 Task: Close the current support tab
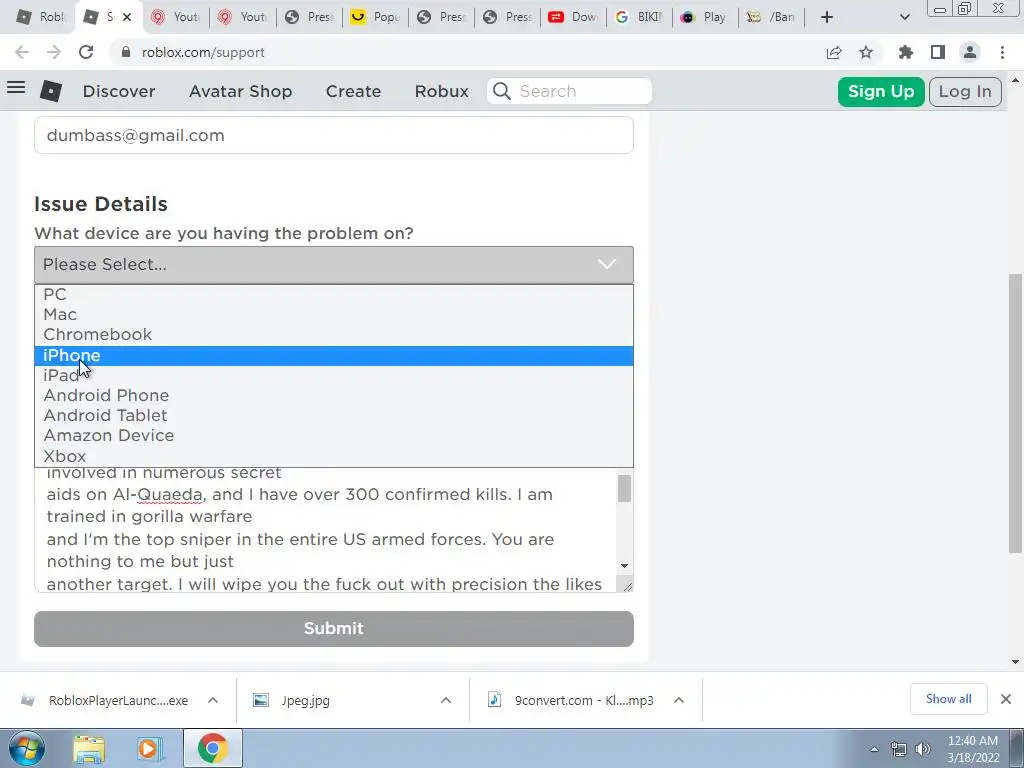coord(127,17)
